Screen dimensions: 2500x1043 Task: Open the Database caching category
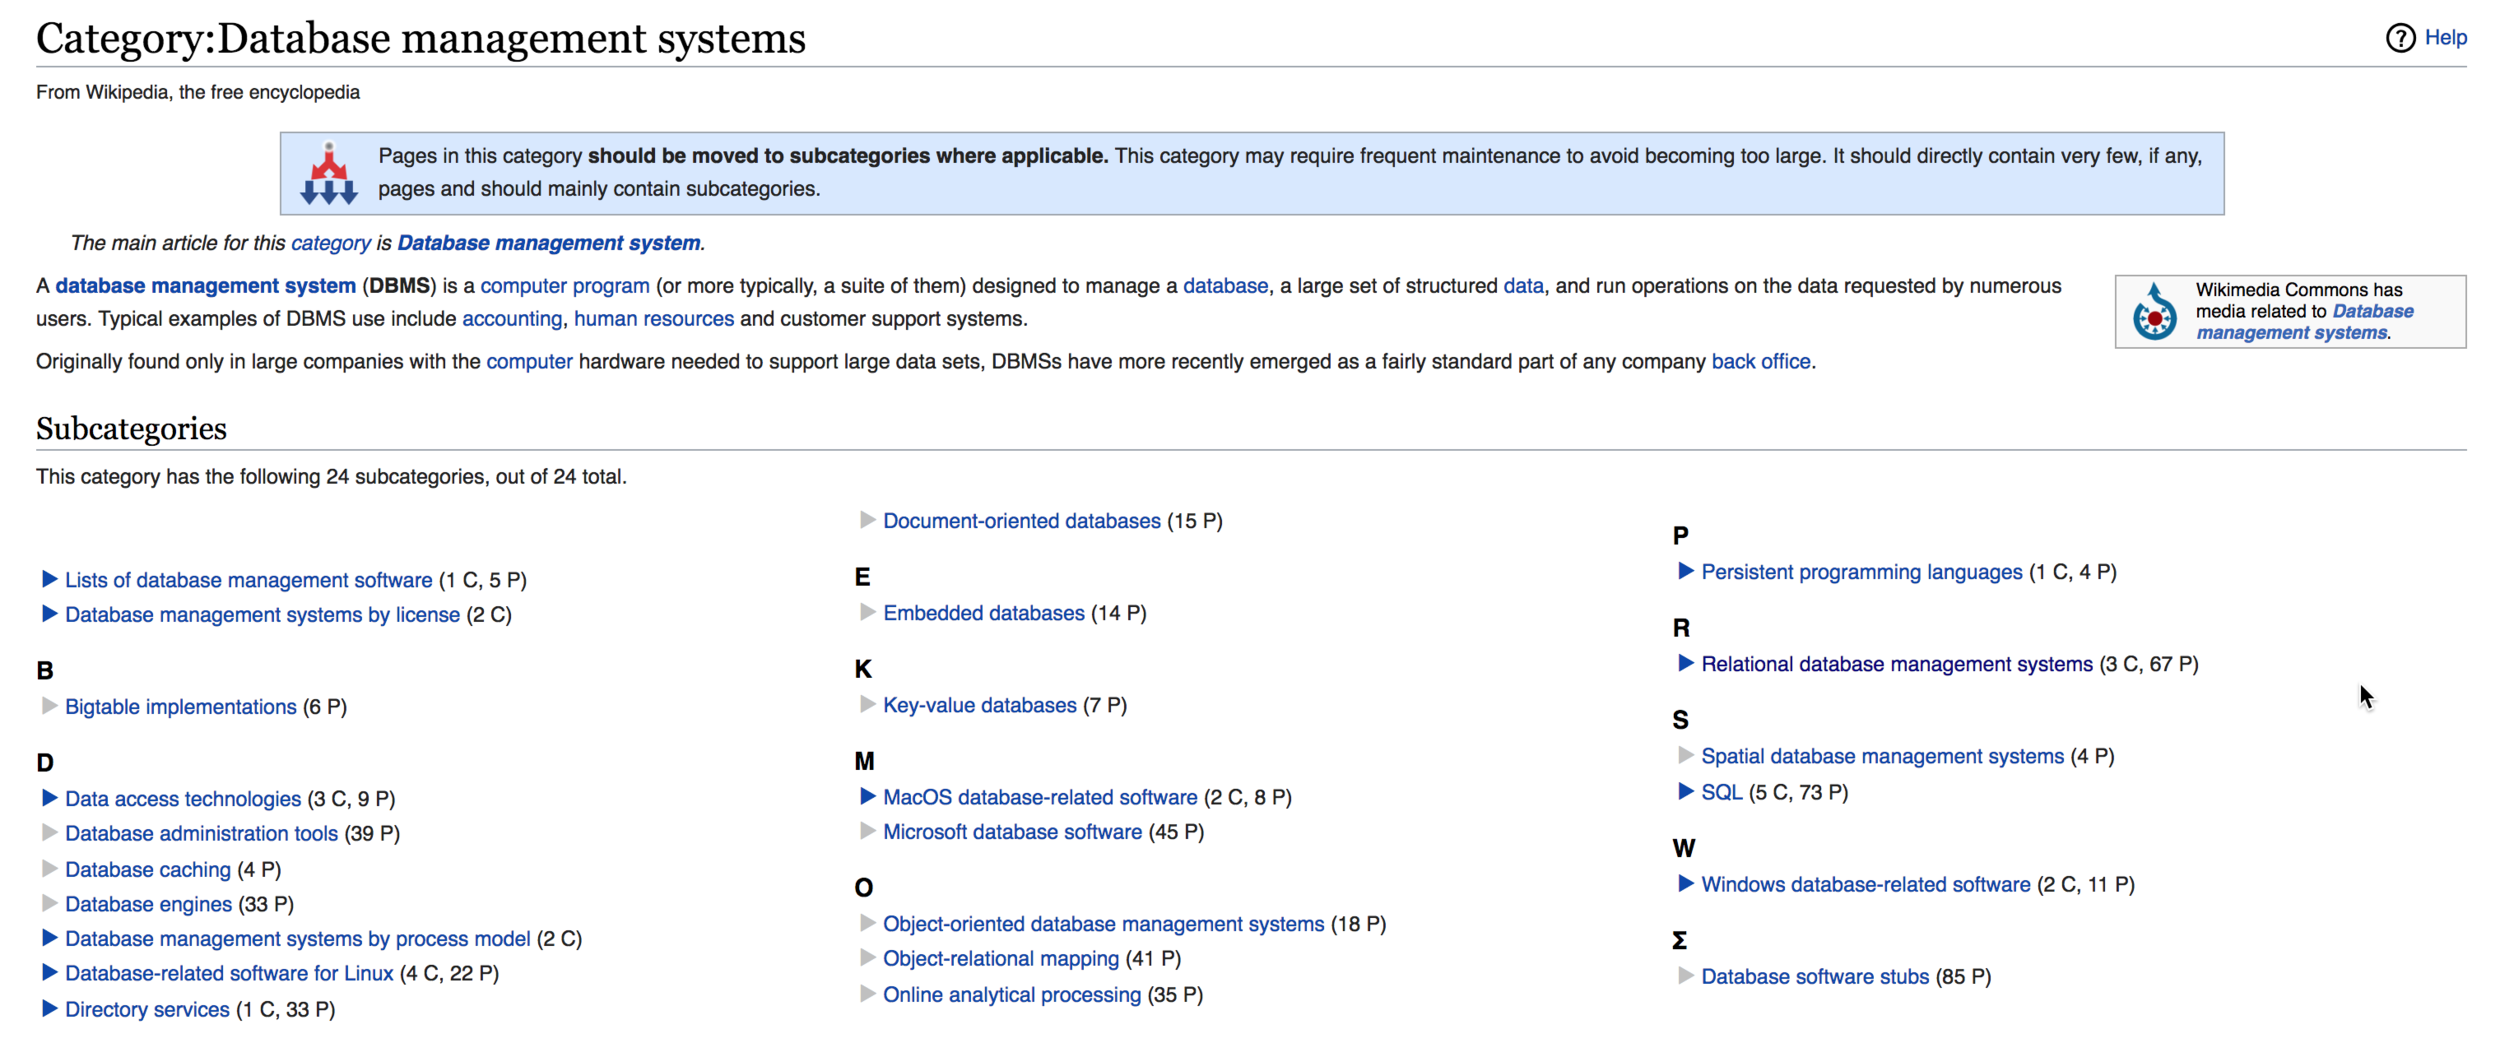tap(148, 870)
